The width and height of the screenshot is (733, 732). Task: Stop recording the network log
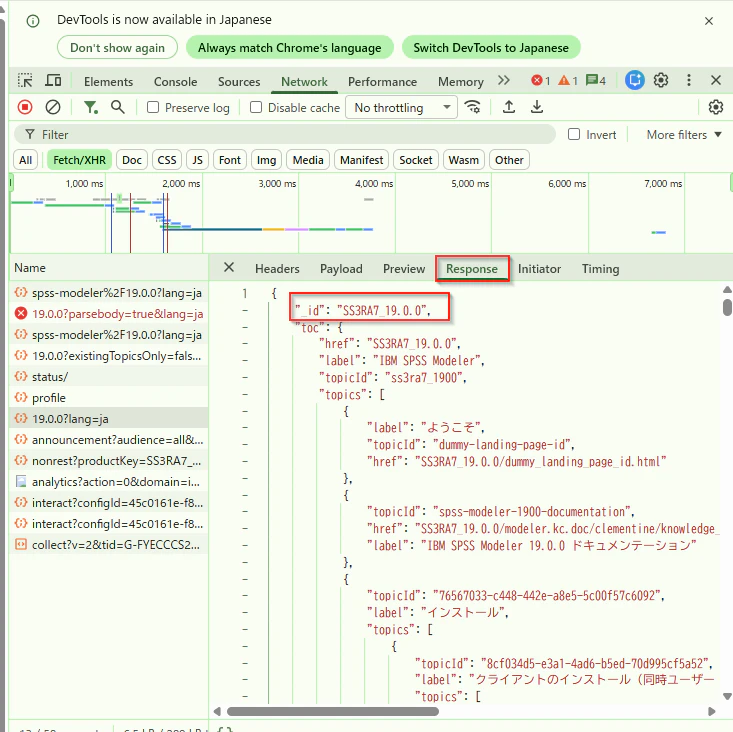click(x=25, y=108)
